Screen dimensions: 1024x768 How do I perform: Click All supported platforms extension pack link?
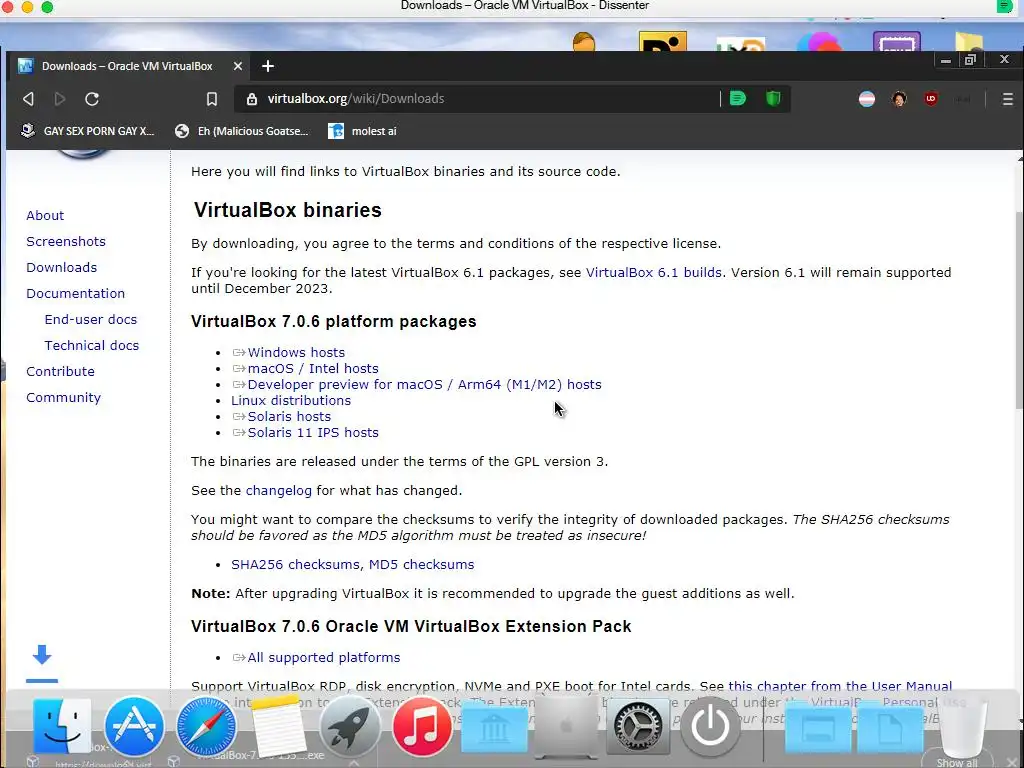[324, 658]
